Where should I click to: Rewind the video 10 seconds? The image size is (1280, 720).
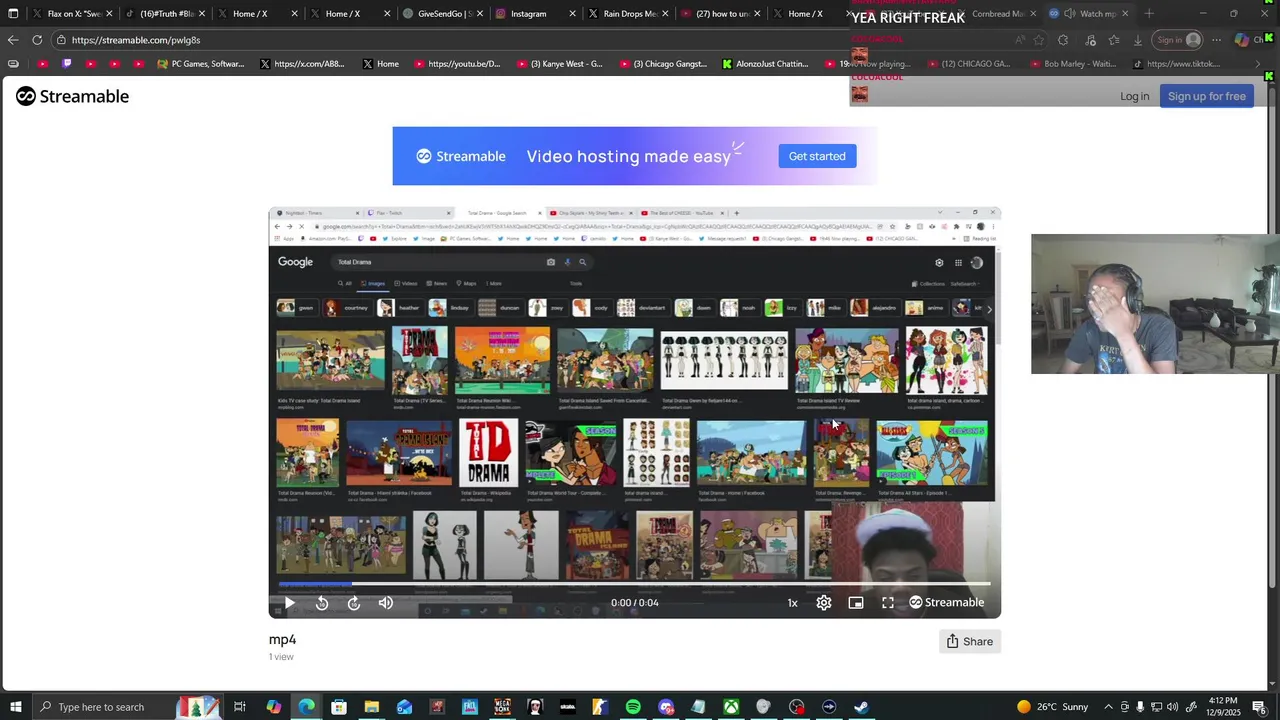322,603
